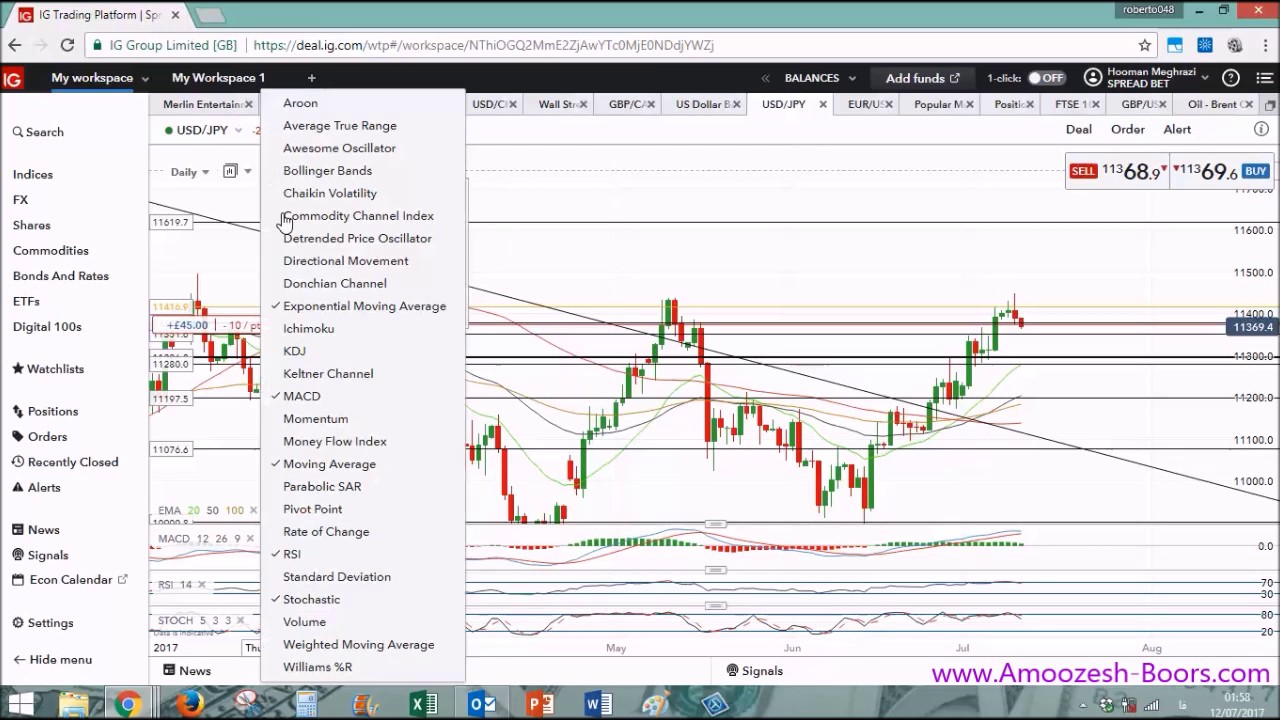Switch to the EUR/US tab

point(865,104)
